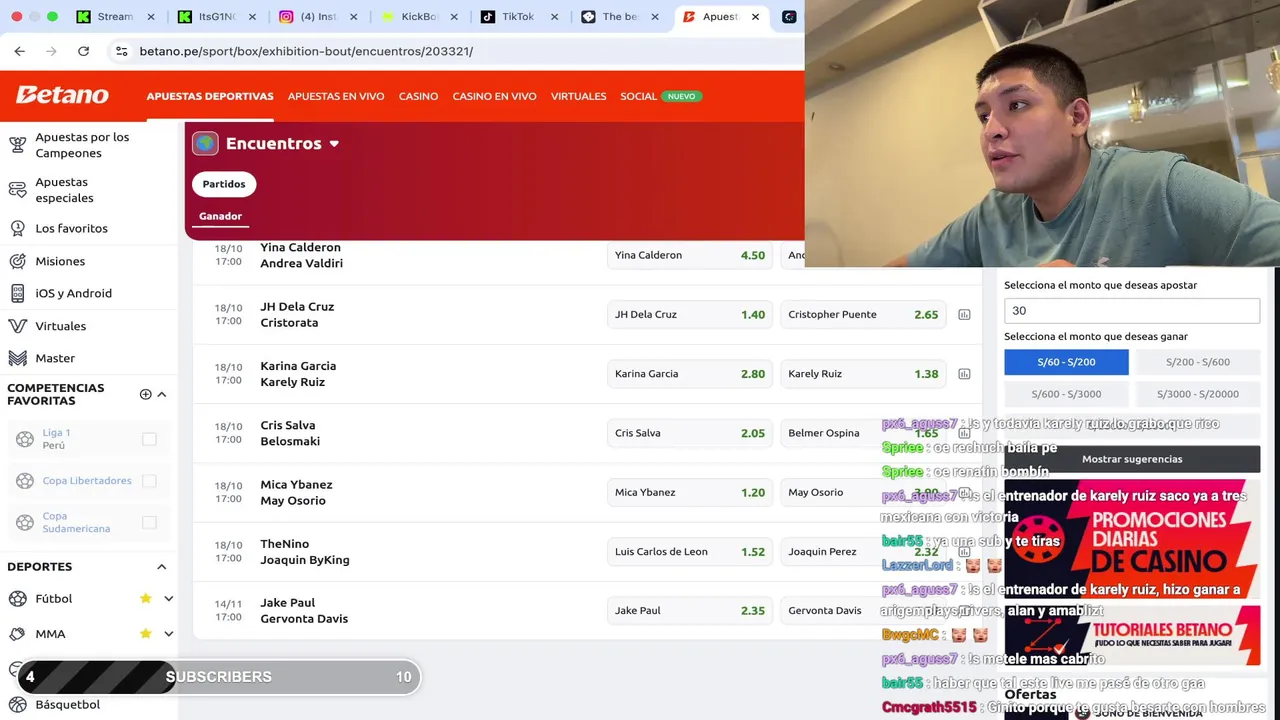The width and height of the screenshot is (1280, 720).
Task: Open Virtuales top menu item
Action: pyautogui.click(x=578, y=96)
